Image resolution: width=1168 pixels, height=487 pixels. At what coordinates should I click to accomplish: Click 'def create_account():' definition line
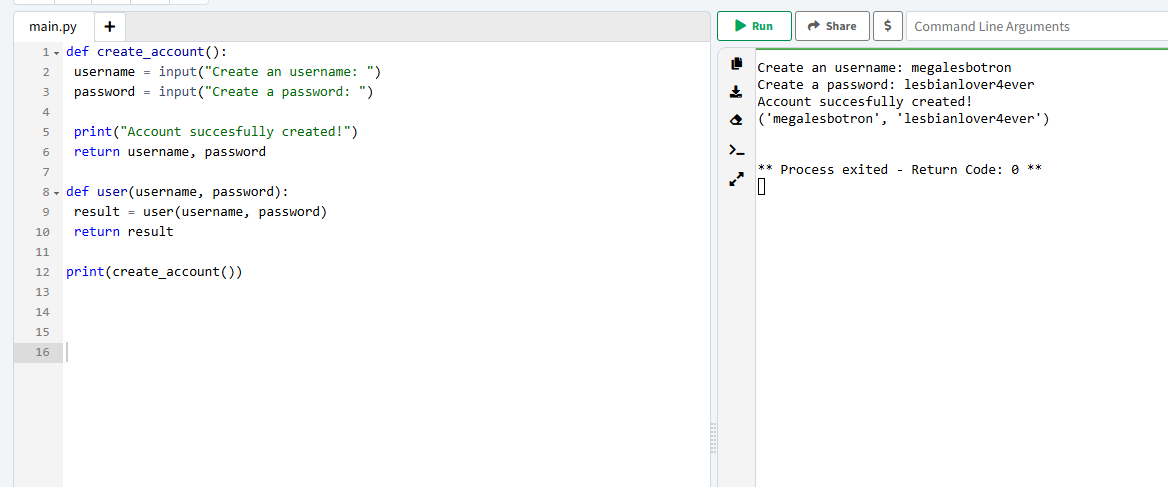coord(146,52)
